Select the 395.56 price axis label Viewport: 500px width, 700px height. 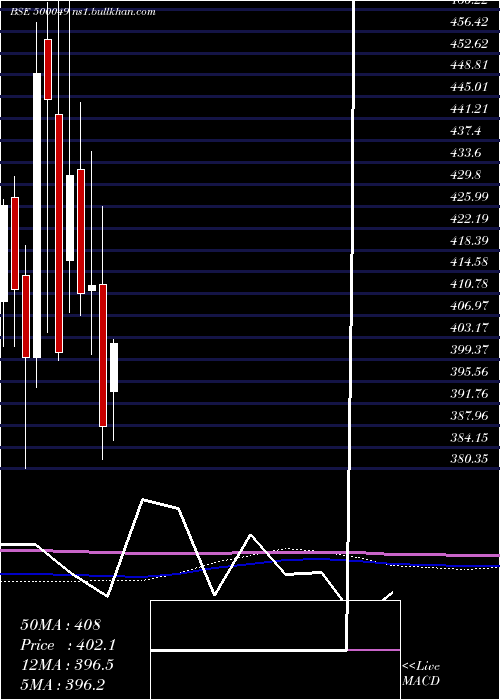(x=469, y=371)
